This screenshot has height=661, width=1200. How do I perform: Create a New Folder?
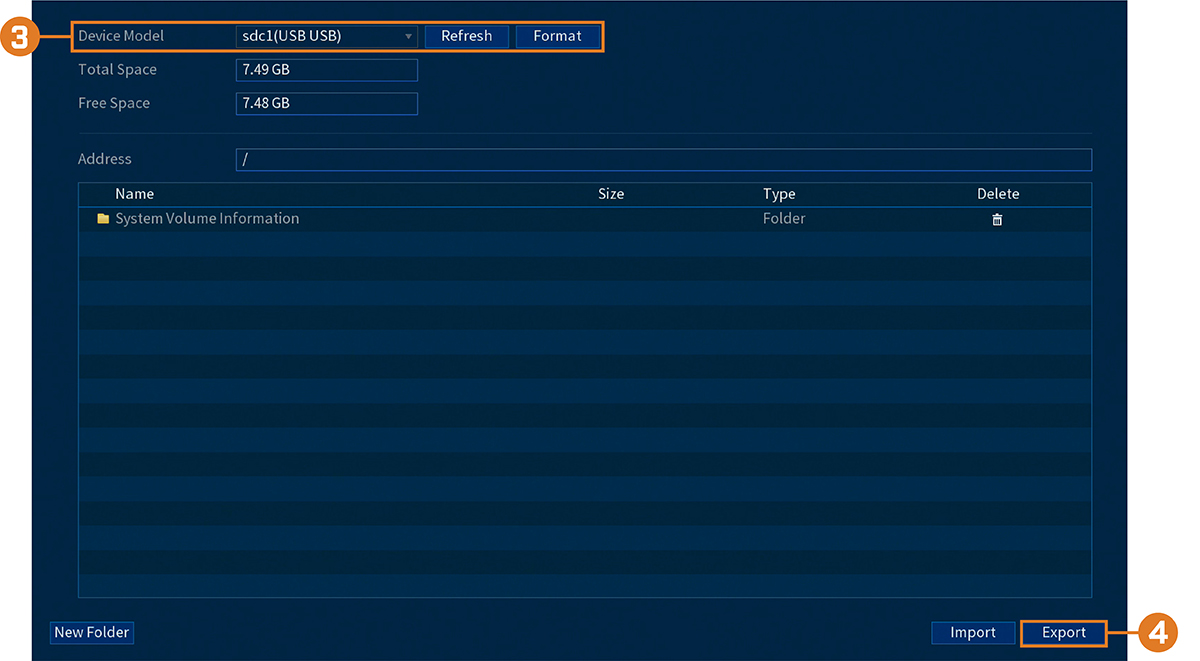pos(91,632)
